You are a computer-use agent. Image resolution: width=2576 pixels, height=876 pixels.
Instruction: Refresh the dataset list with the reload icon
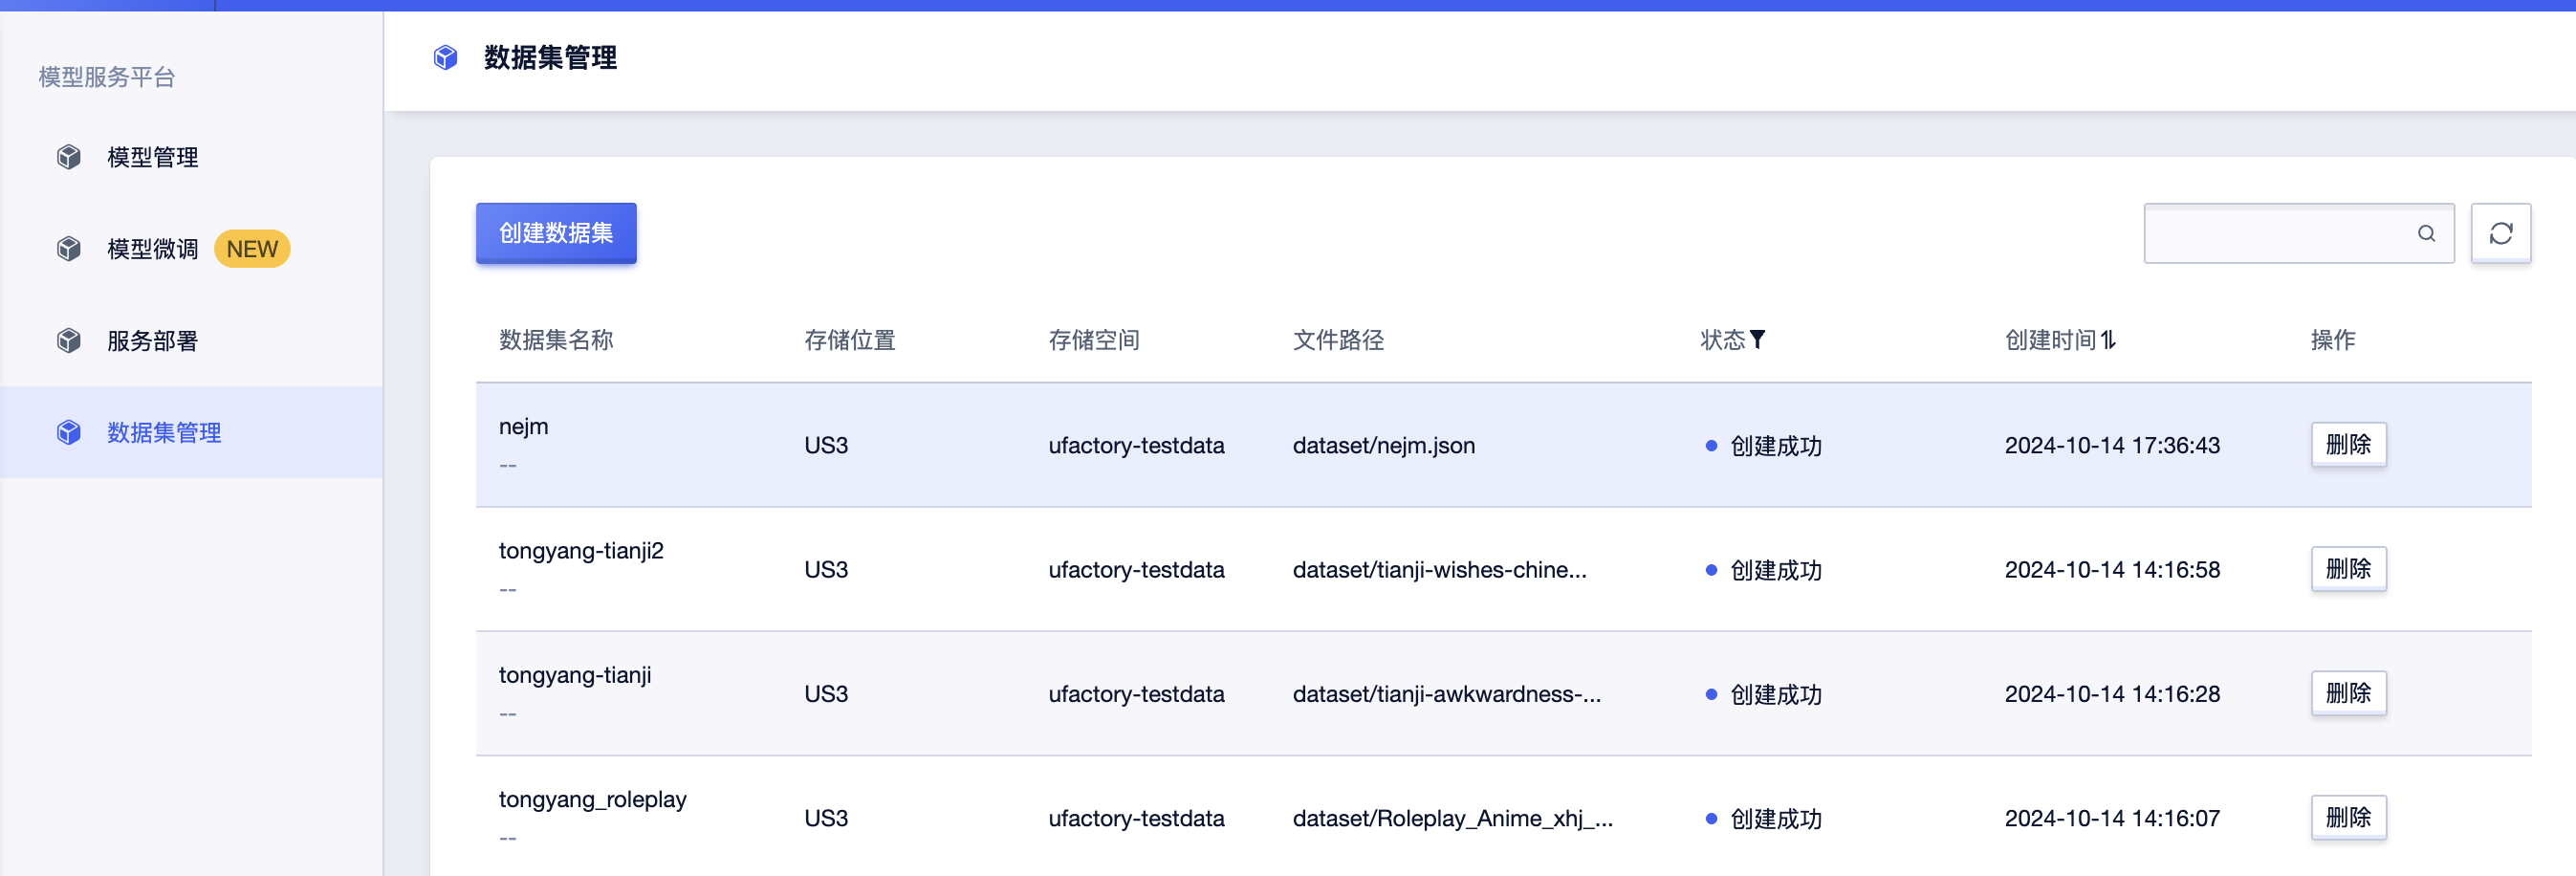pyautogui.click(x=2501, y=233)
